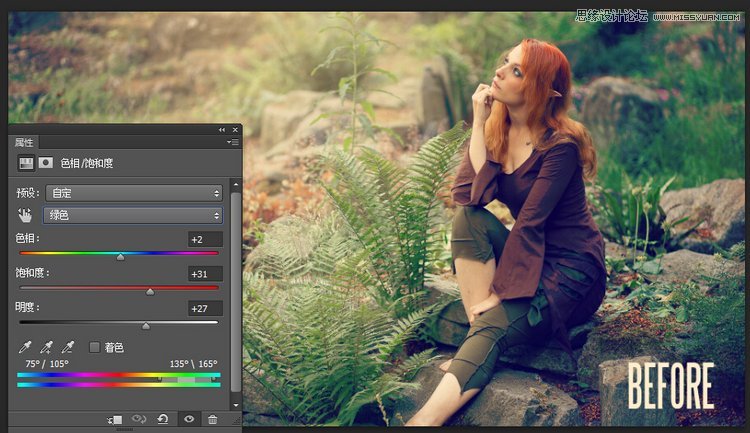Image resolution: width=750 pixels, height=433 pixels.
Task: Click the 色相 hue value field
Action: tap(205, 240)
